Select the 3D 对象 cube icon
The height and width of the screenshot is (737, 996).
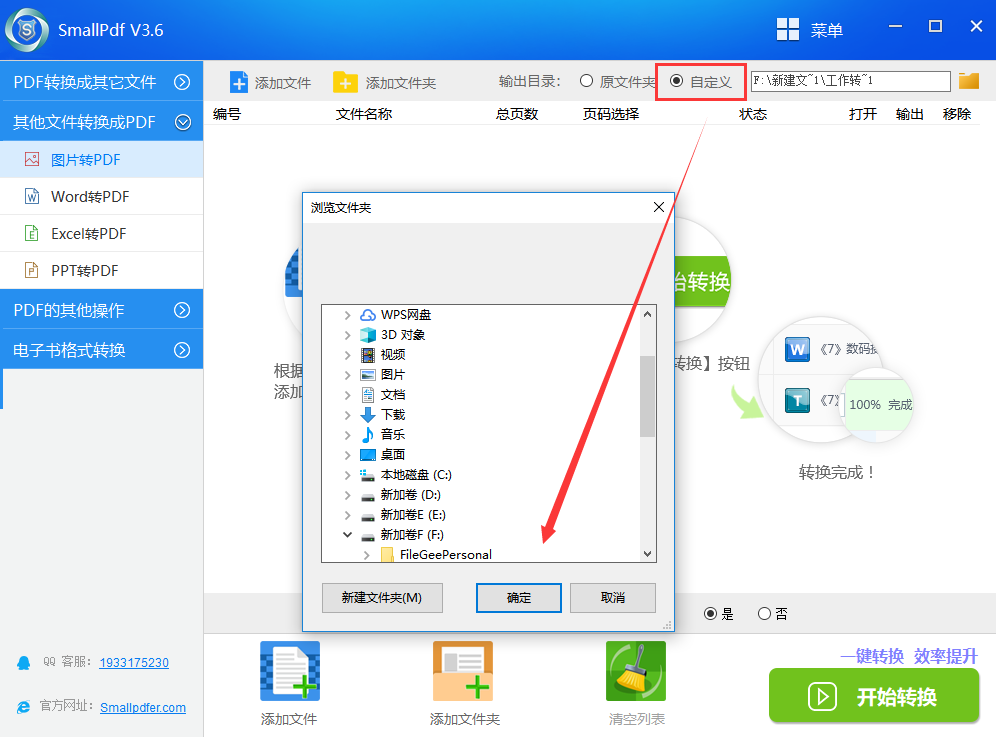pos(368,335)
